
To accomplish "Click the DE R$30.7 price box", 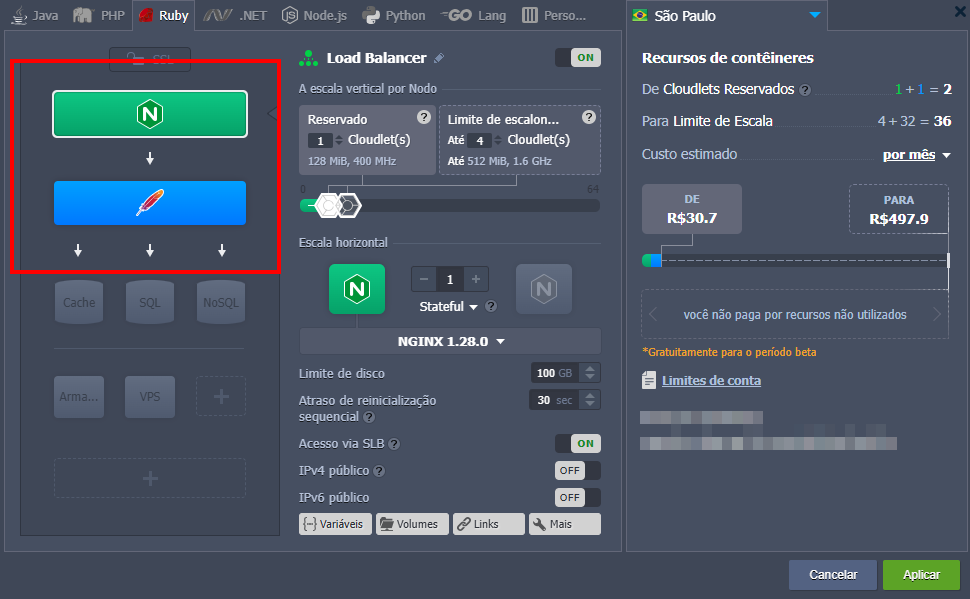I will [692, 209].
